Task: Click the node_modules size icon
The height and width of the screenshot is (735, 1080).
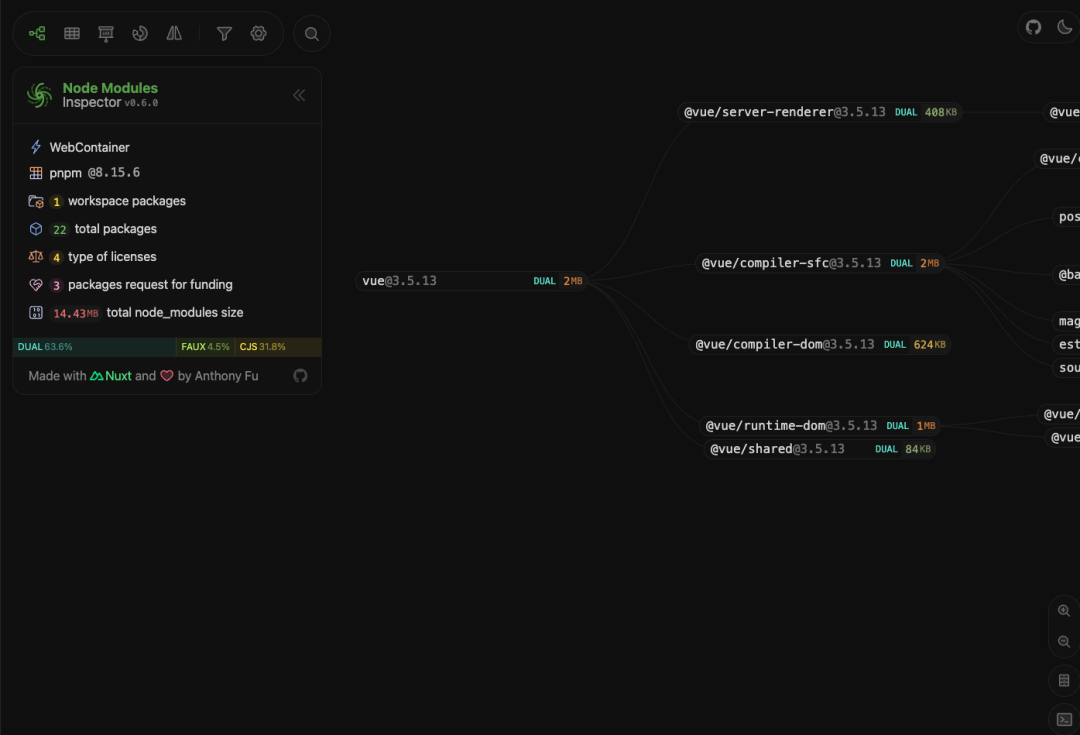Action: 36,313
